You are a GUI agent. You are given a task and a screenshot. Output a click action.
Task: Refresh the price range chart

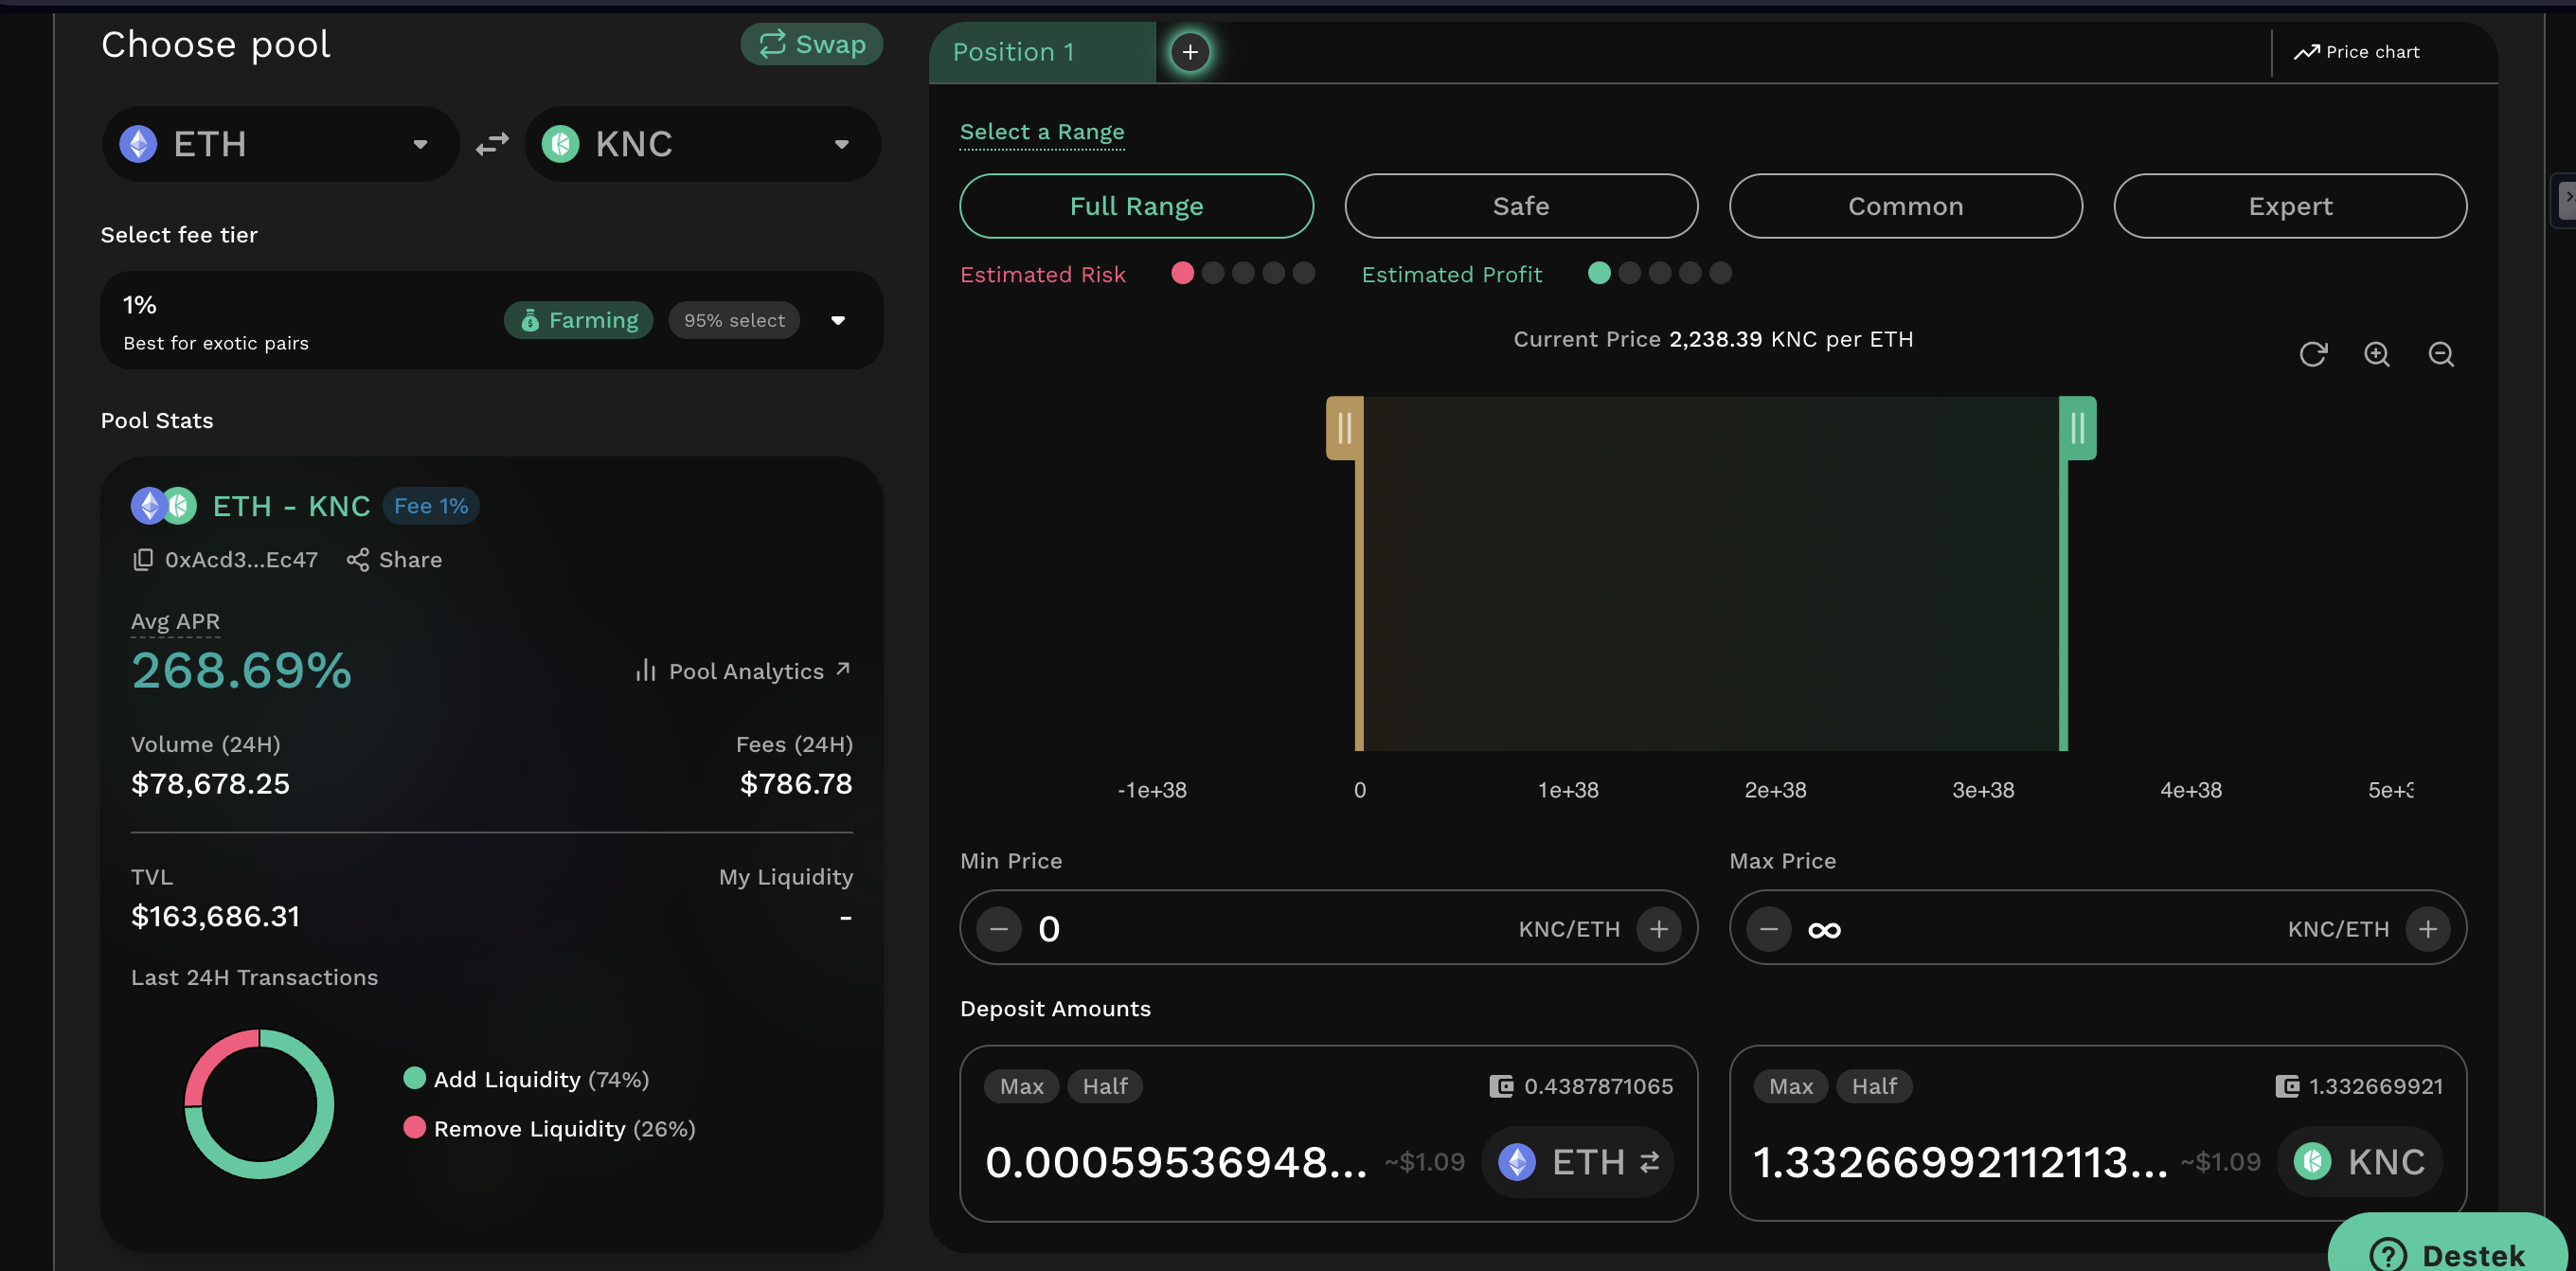pyautogui.click(x=2313, y=354)
